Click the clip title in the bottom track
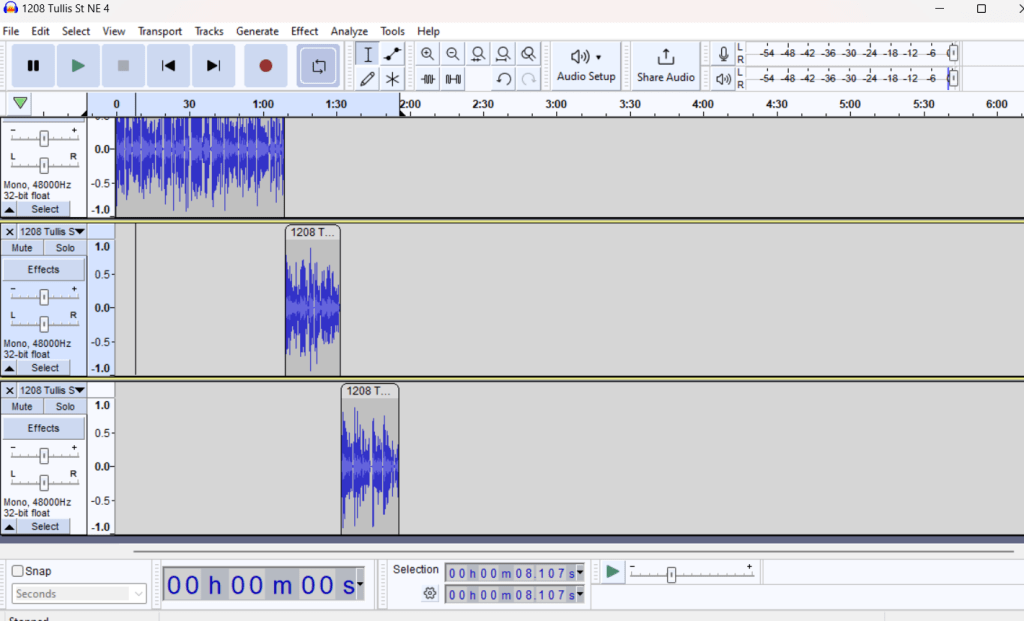Viewport: 1024px width, 621px height. tap(368, 391)
